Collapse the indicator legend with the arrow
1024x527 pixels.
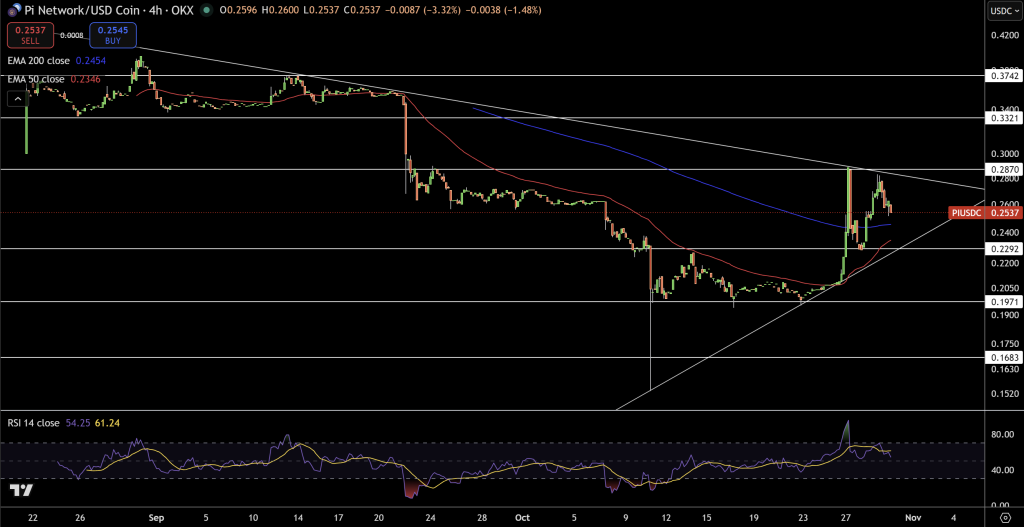pos(18,99)
